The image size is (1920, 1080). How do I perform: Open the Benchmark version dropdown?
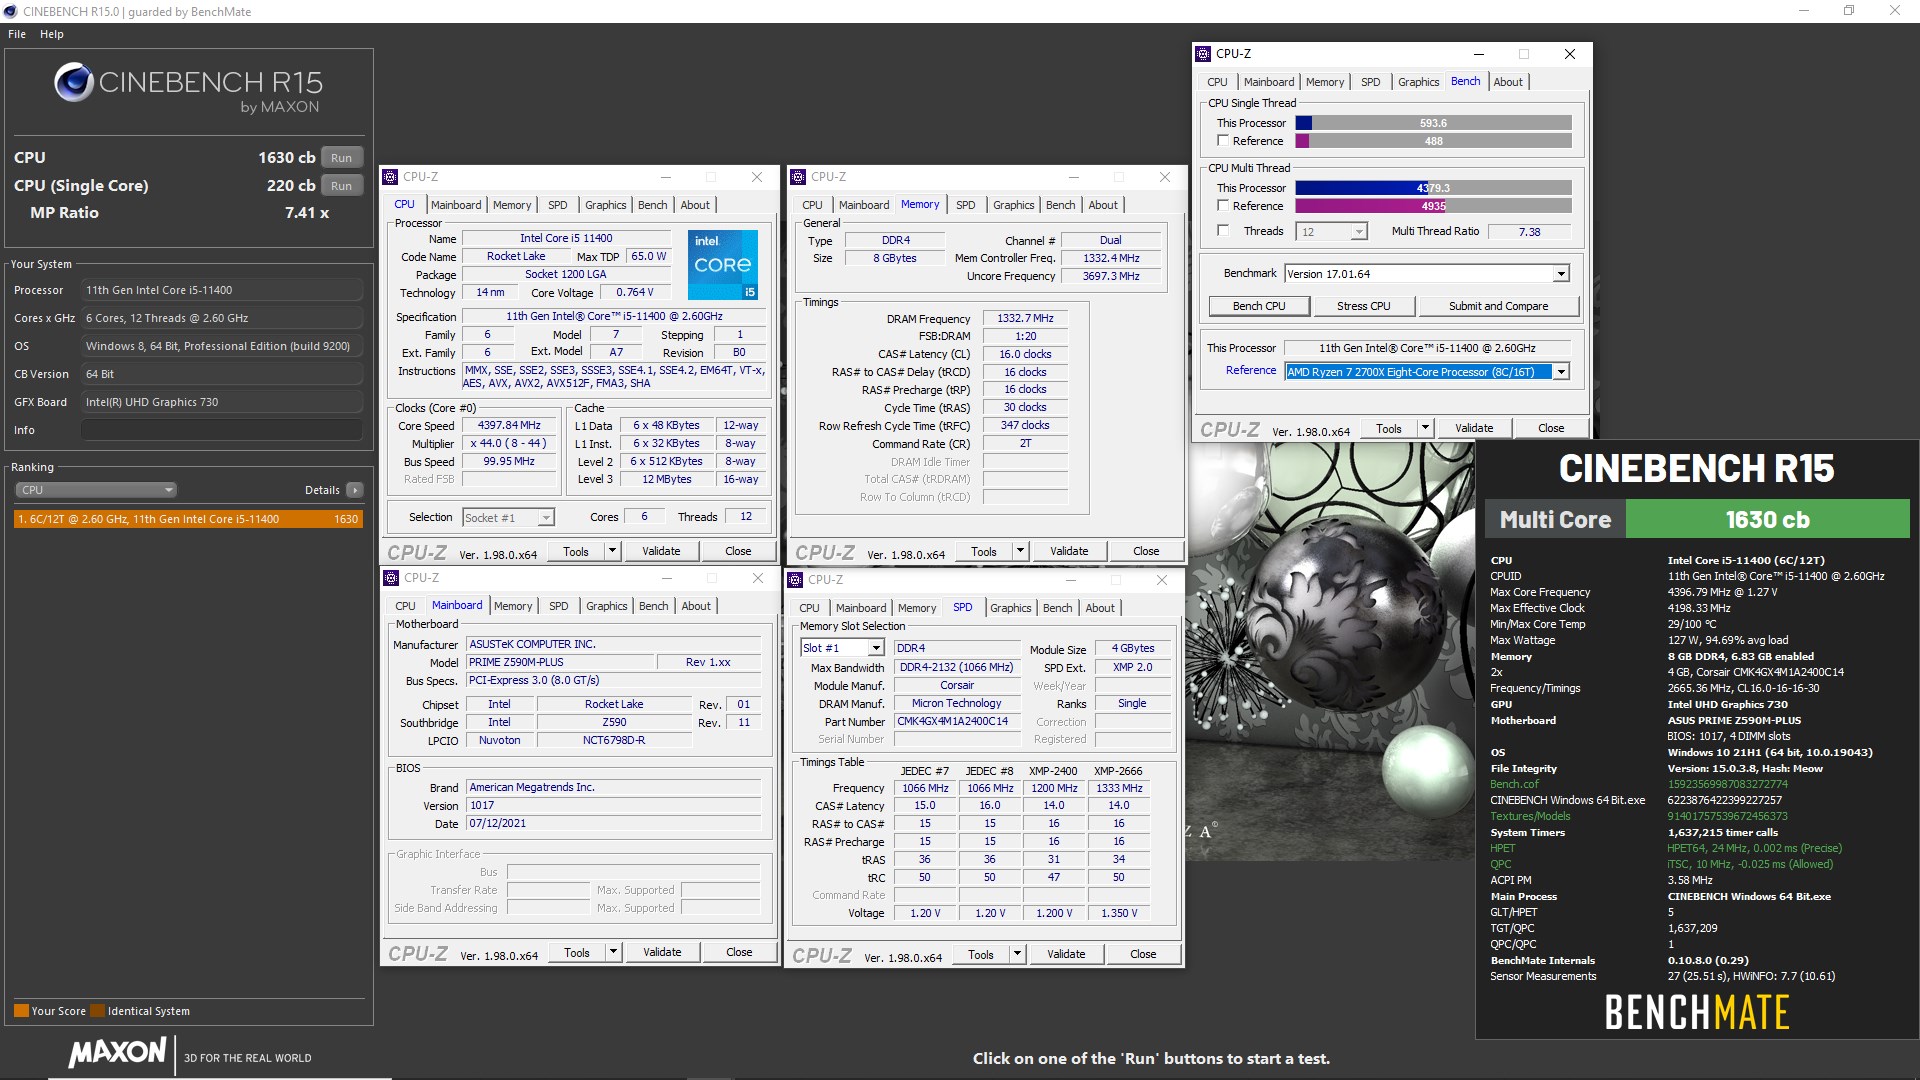click(x=1560, y=274)
